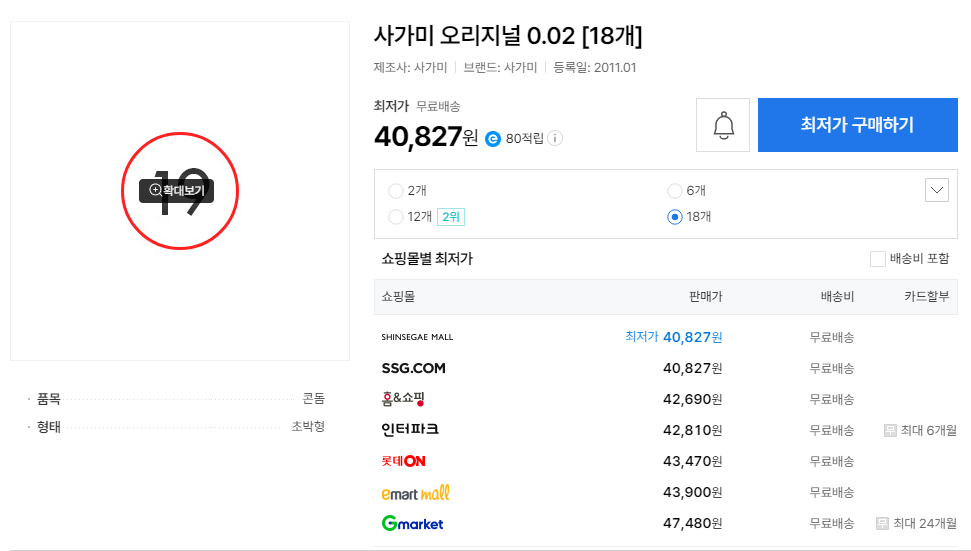The width and height of the screenshot is (971, 551).
Task: Select the 2개 quantity option
Action: 395,191
